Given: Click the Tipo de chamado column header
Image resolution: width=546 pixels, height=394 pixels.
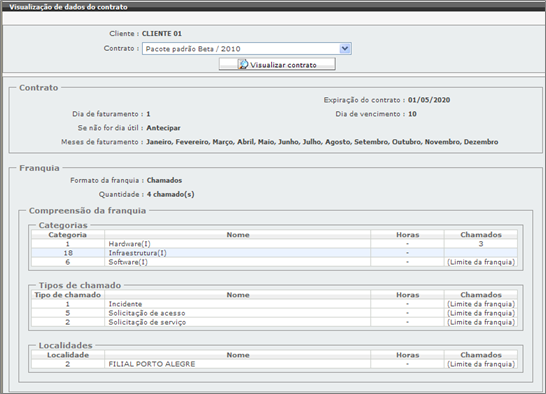Looking at the screenshot, I should pos(68,295).
